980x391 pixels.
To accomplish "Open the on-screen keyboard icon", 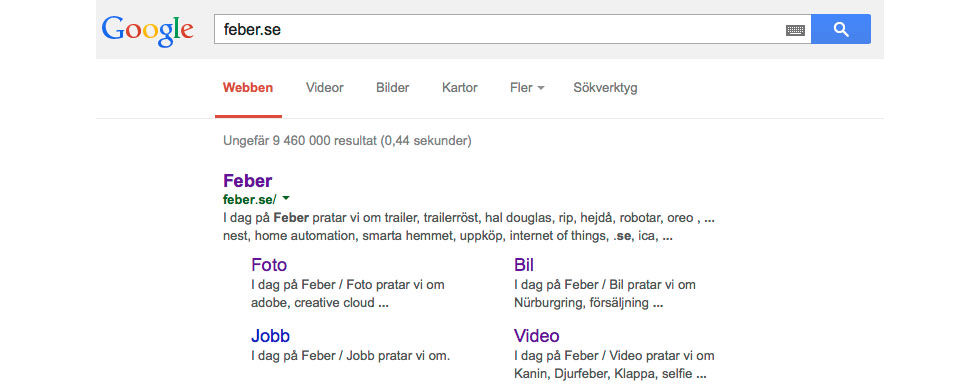I will coord(795,30).
